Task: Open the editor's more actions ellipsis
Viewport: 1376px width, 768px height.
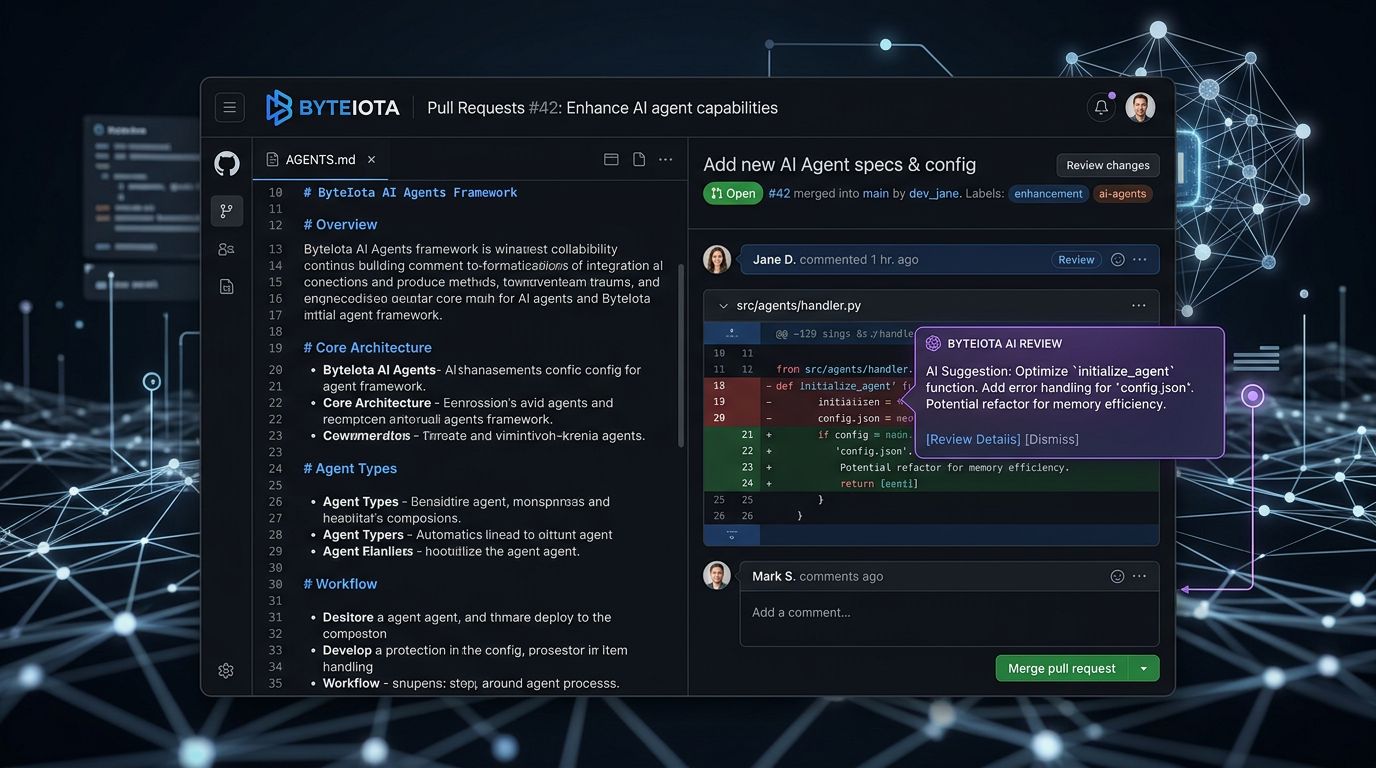Action: tap(666, 159)
